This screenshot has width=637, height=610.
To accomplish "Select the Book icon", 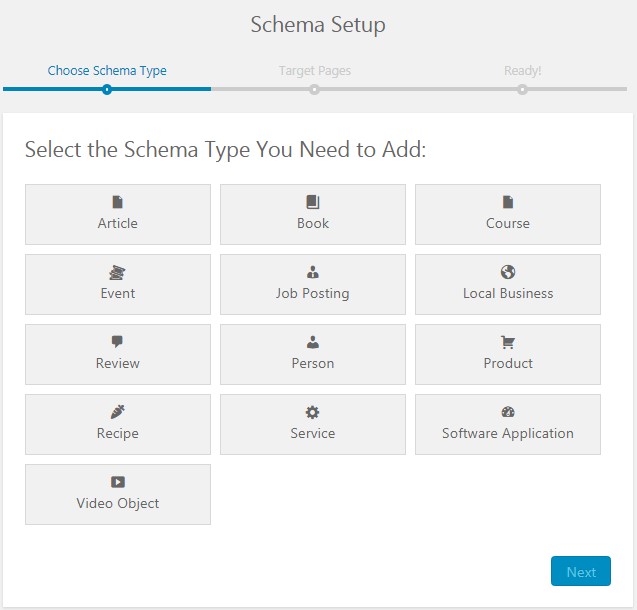I will (313, 202).
